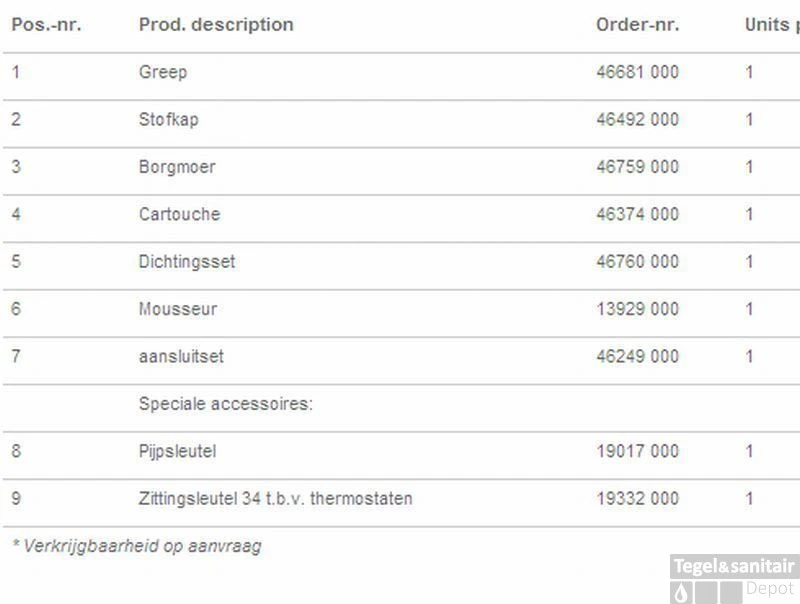Click the Borgmoer product entry

[x=177, y=167]
